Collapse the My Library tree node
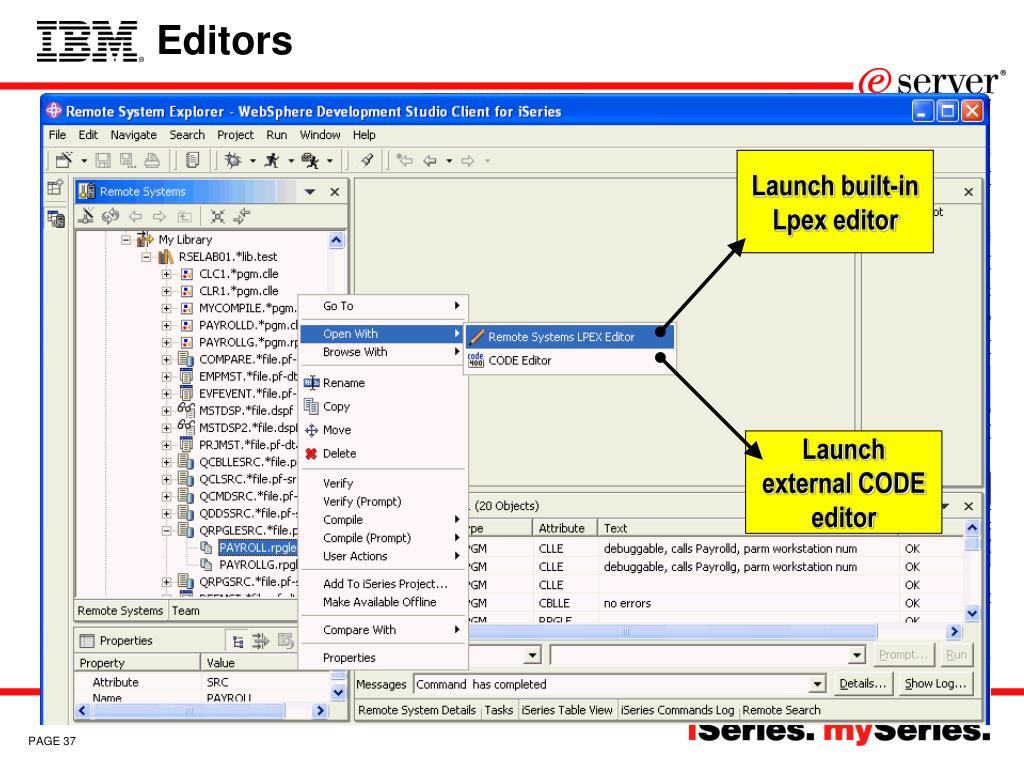This screenshot has width=1024, height=768. (126, 240)
